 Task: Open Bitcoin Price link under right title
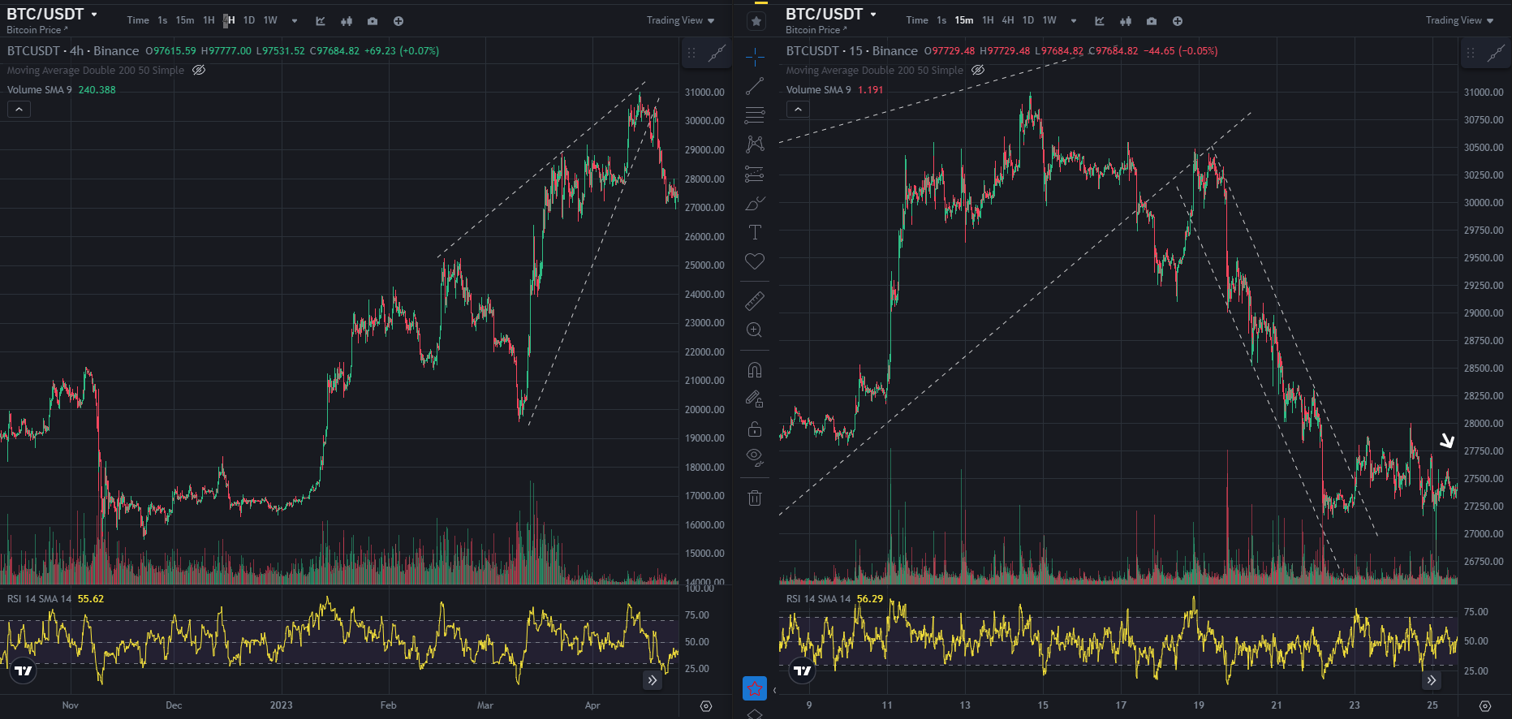click(x=816, y=30)
